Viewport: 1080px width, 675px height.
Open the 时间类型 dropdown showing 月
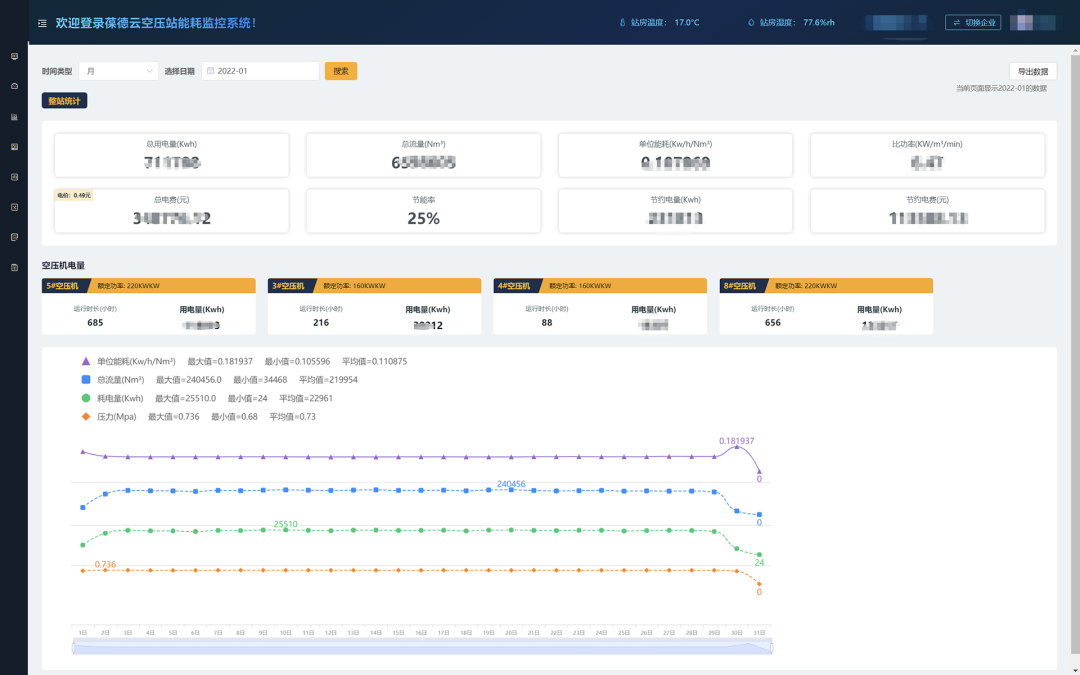click(118, 71)
